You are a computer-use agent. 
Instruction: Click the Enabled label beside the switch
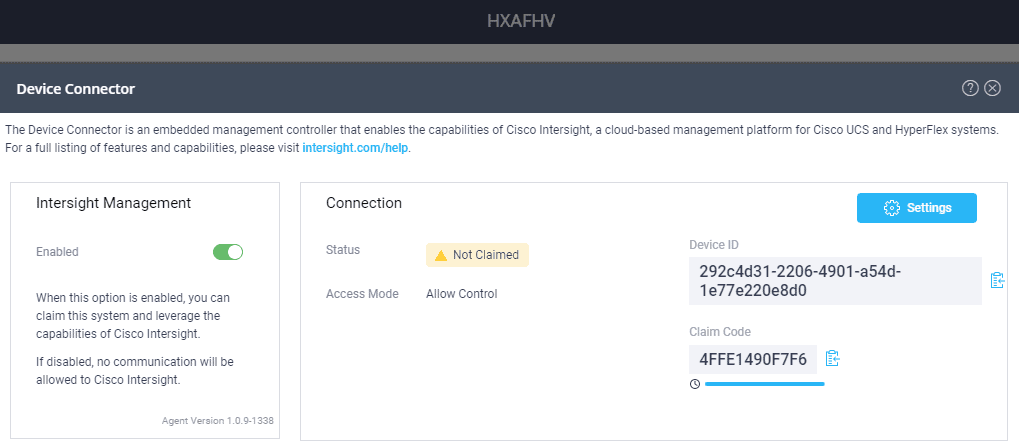57,252
